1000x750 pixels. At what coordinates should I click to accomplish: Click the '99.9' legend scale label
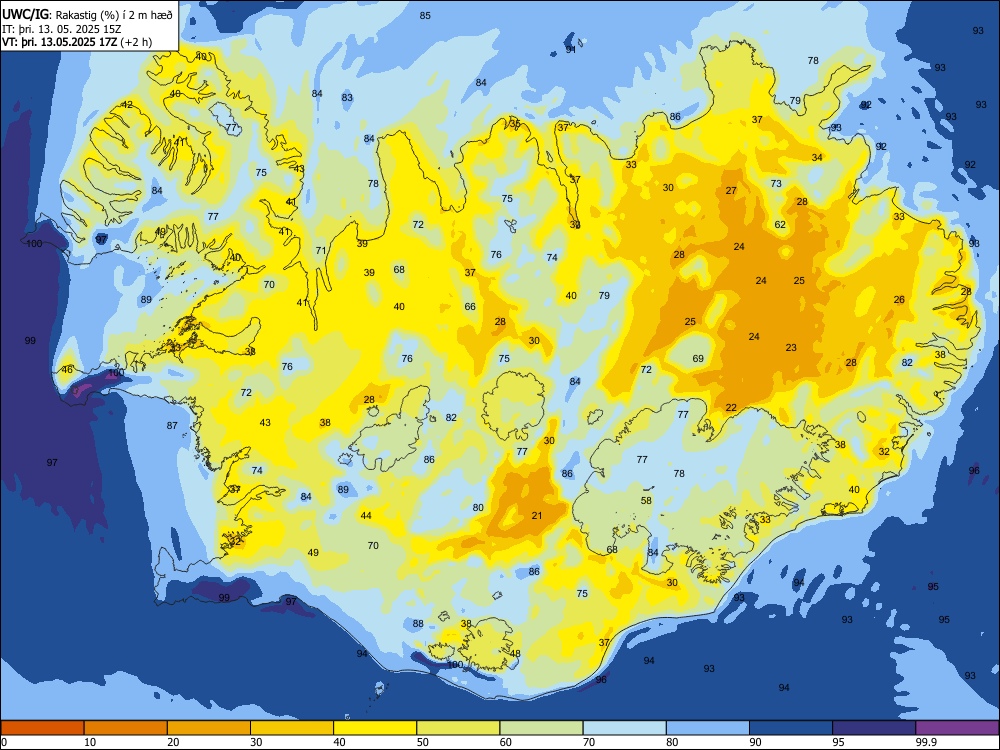[925, 742]
